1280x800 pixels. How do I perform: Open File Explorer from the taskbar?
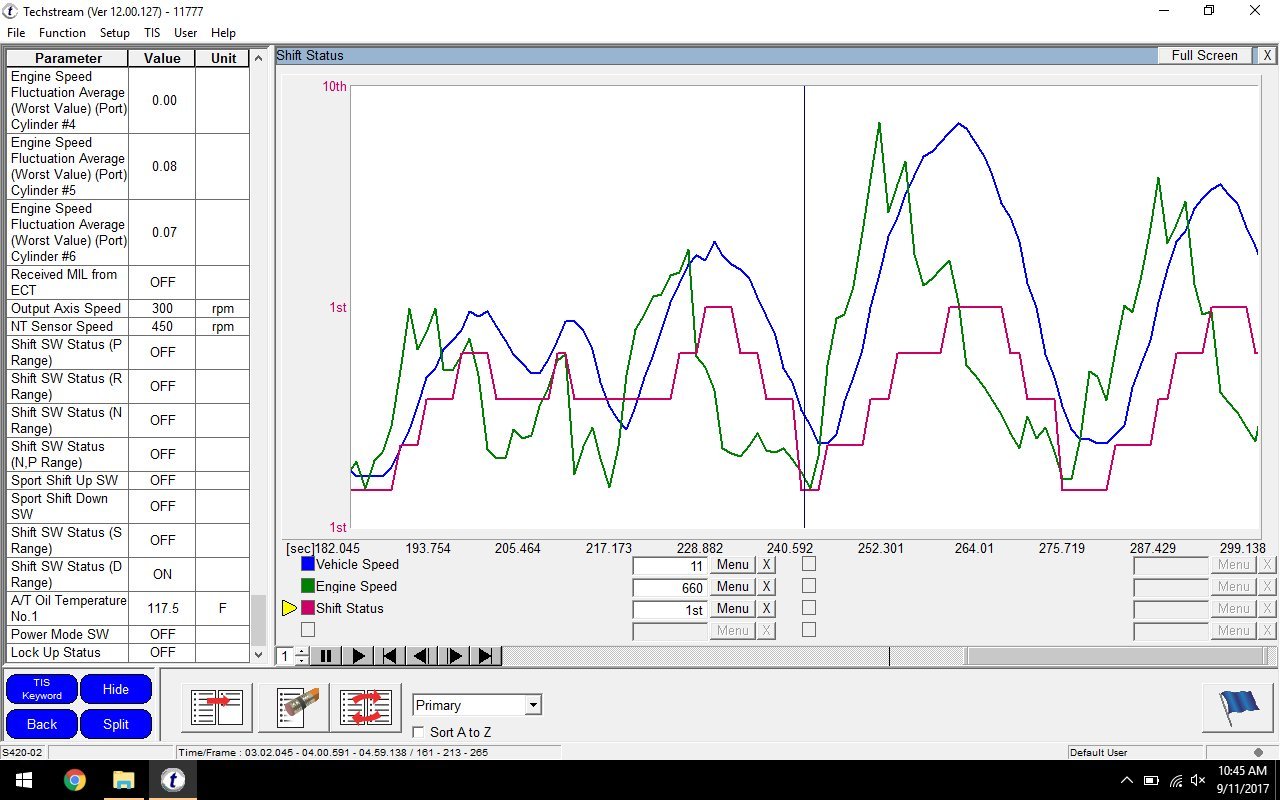[x=123, y=780]
